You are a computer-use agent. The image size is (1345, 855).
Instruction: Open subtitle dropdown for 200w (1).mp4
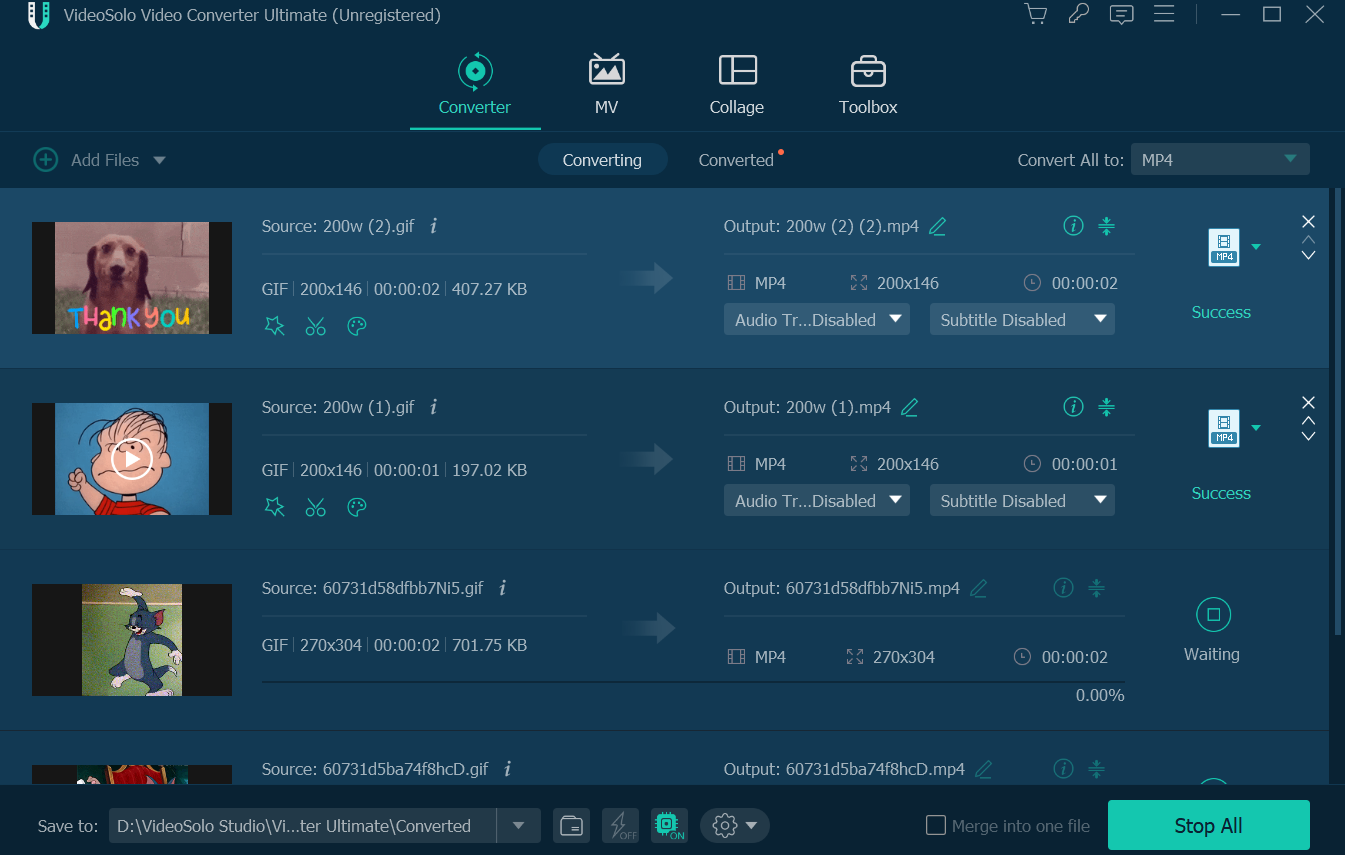tap(1022, 501)
